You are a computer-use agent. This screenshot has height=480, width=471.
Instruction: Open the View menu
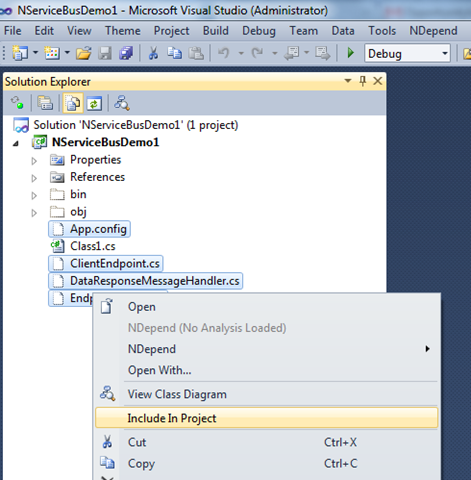(x=79, y=31)
